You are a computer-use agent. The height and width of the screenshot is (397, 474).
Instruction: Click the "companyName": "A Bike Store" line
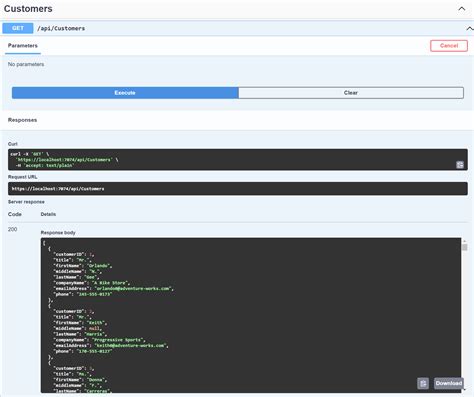click(x=92, y=283)
